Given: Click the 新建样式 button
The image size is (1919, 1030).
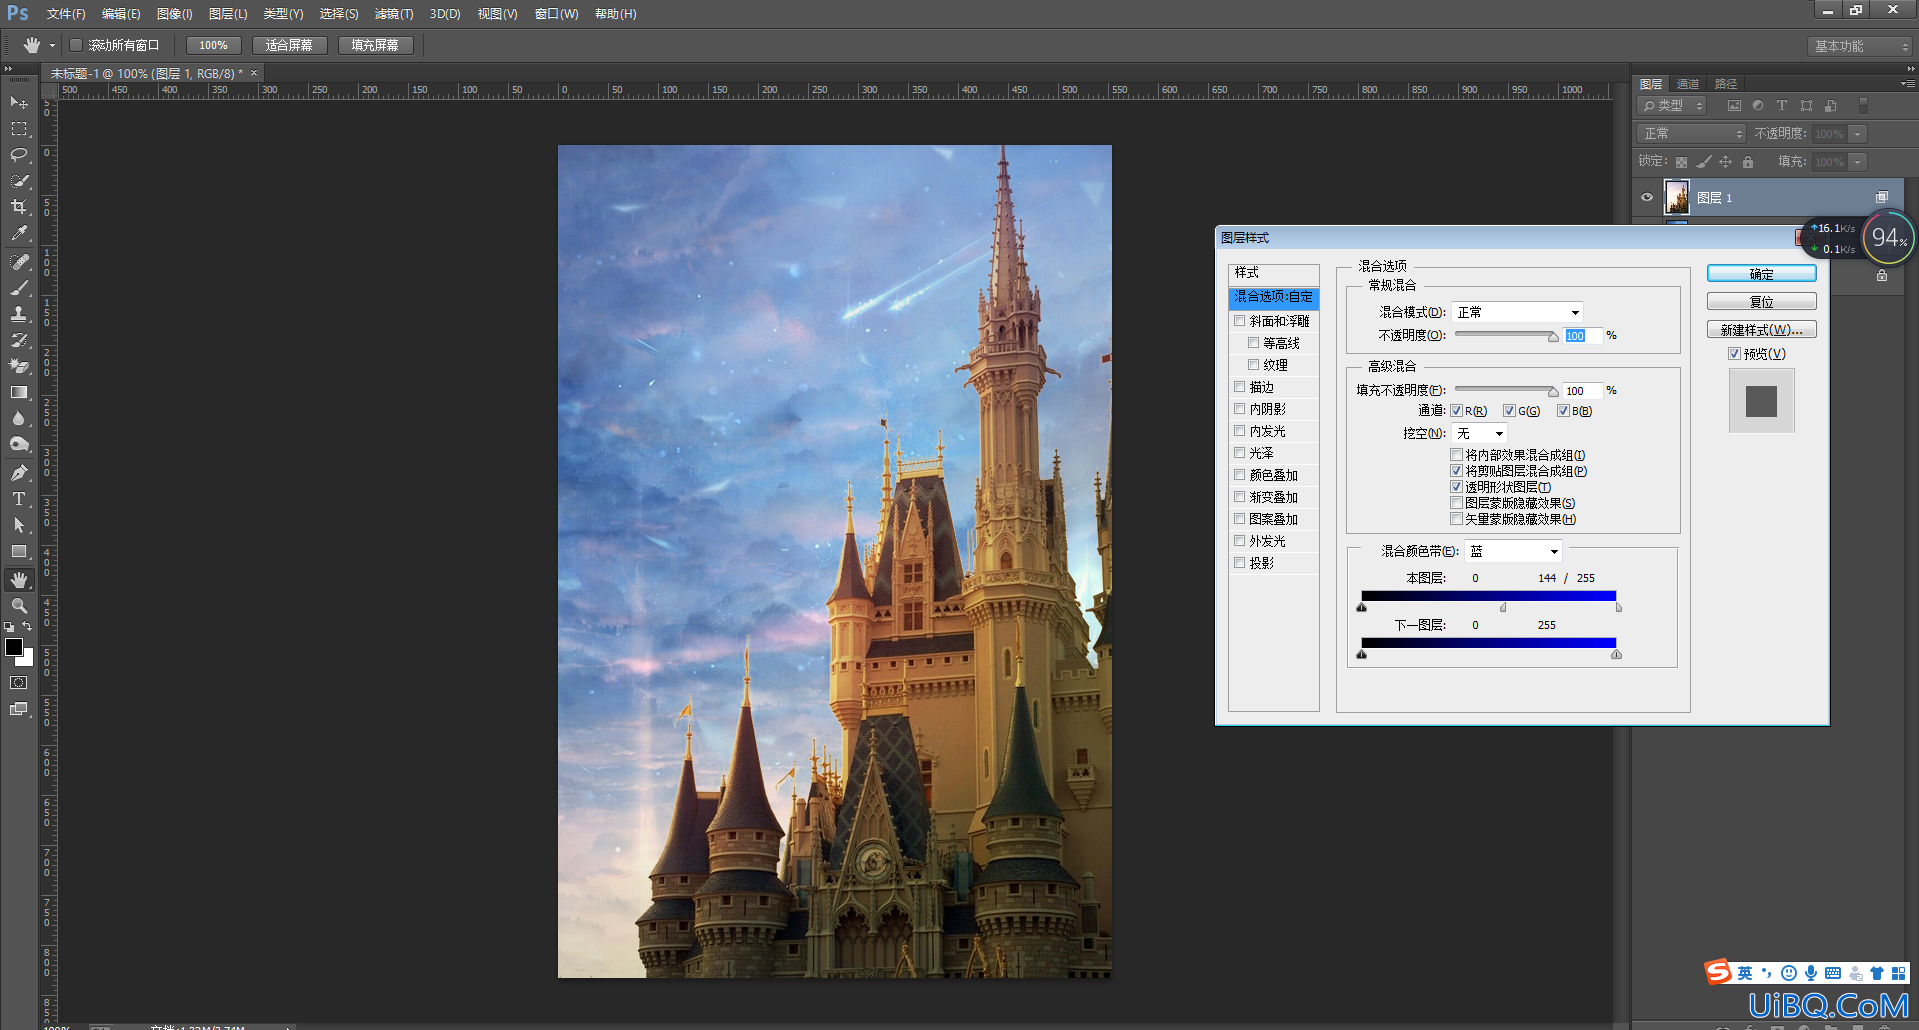Looking at the screenshot, I should (1762, 329).
